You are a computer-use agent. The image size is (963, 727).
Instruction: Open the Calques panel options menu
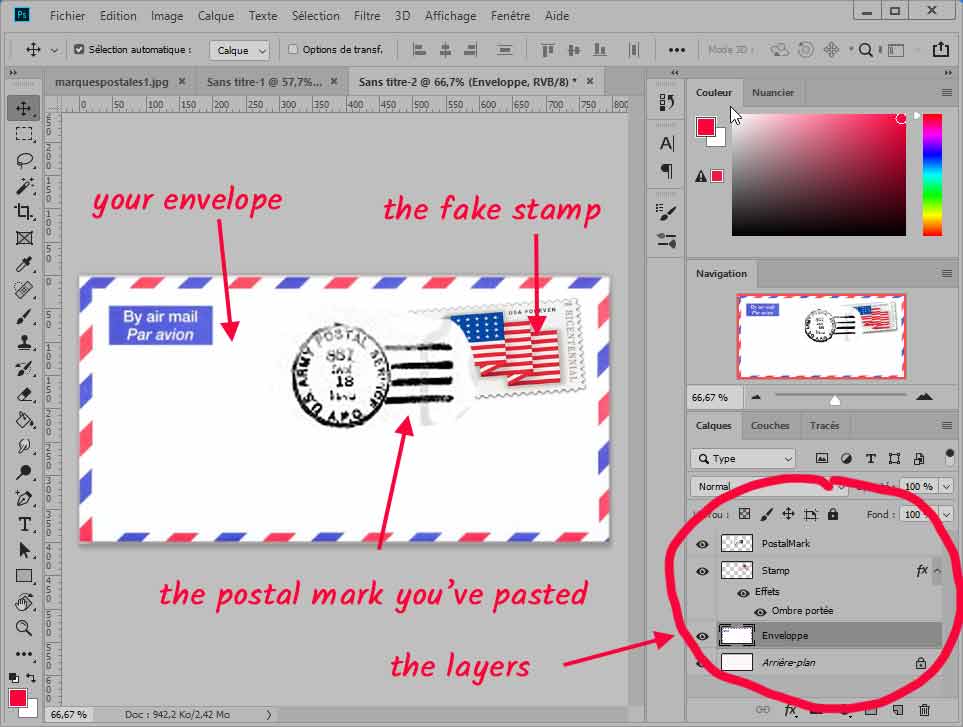click(946, 426)
